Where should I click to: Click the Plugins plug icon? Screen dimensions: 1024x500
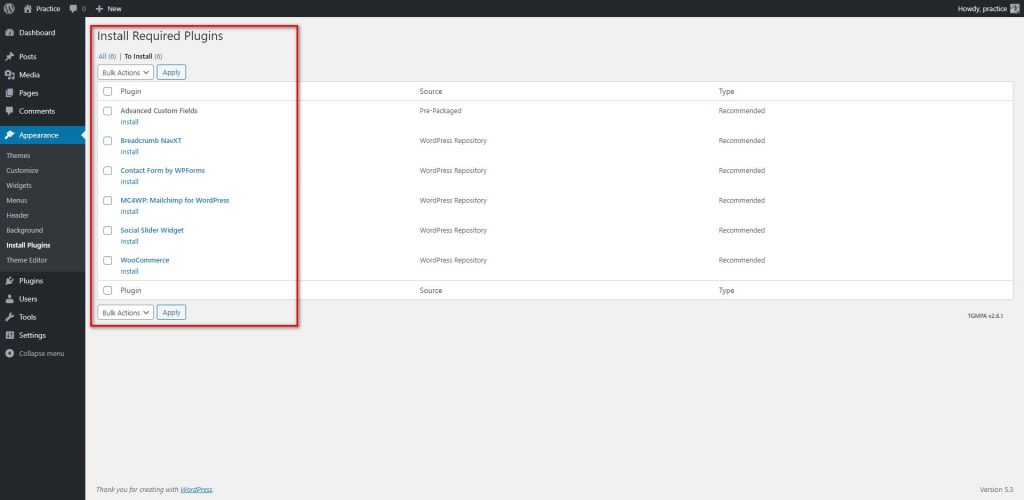[x=10, y=281]
